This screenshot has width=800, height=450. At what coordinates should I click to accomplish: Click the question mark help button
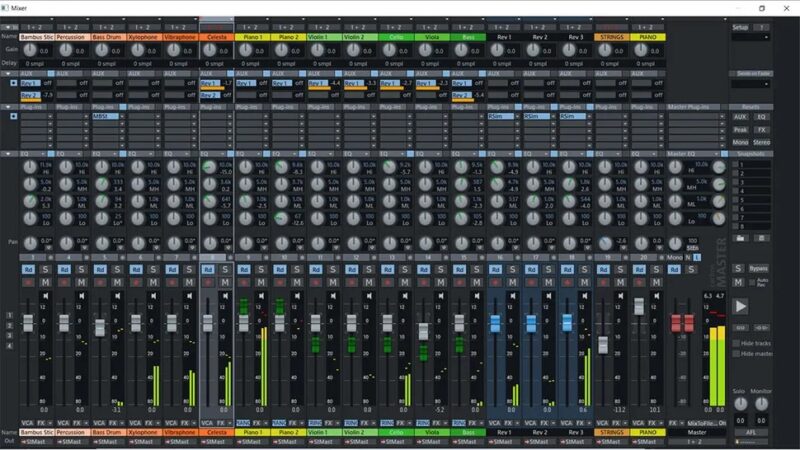(x=762, y=28)
